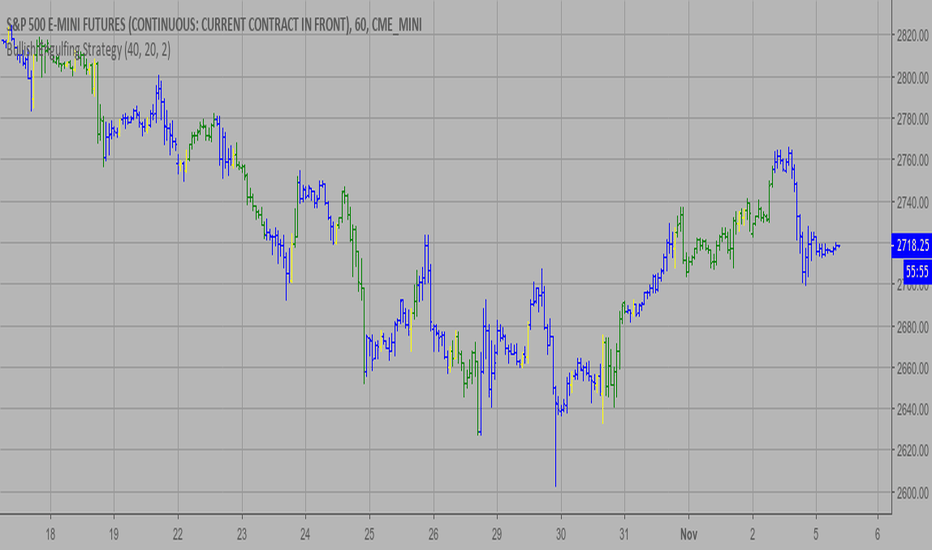The image size is (932, 550).
Task: Click the date label 26 on time axis
Action: click(x=433, y=535)
